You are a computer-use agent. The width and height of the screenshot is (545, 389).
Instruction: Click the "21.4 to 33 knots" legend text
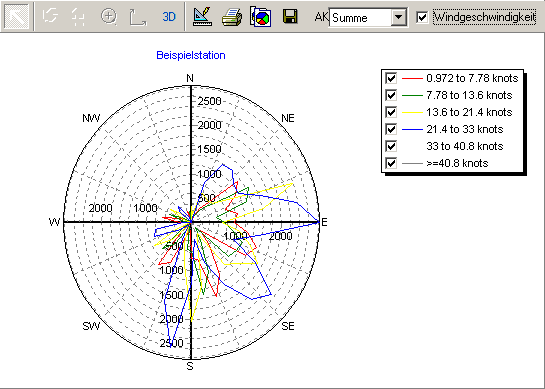tap(465, 129)
